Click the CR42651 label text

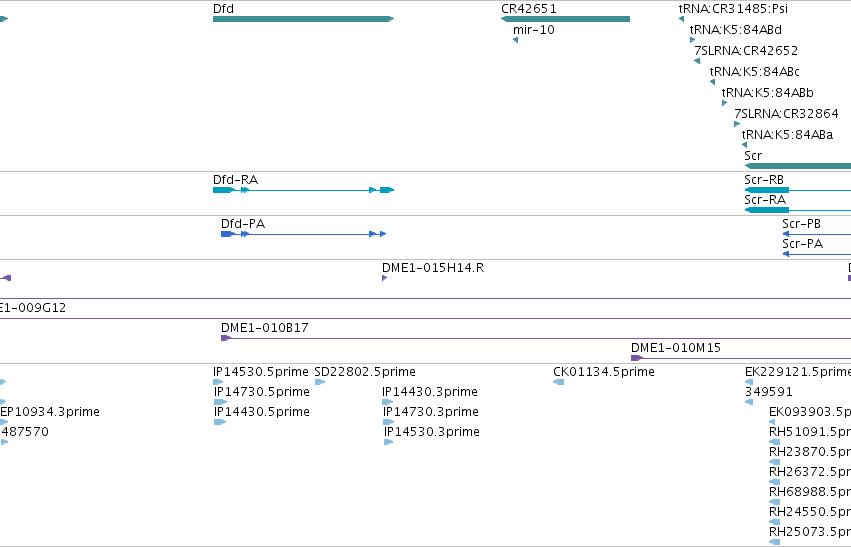(x=529, y=9)
